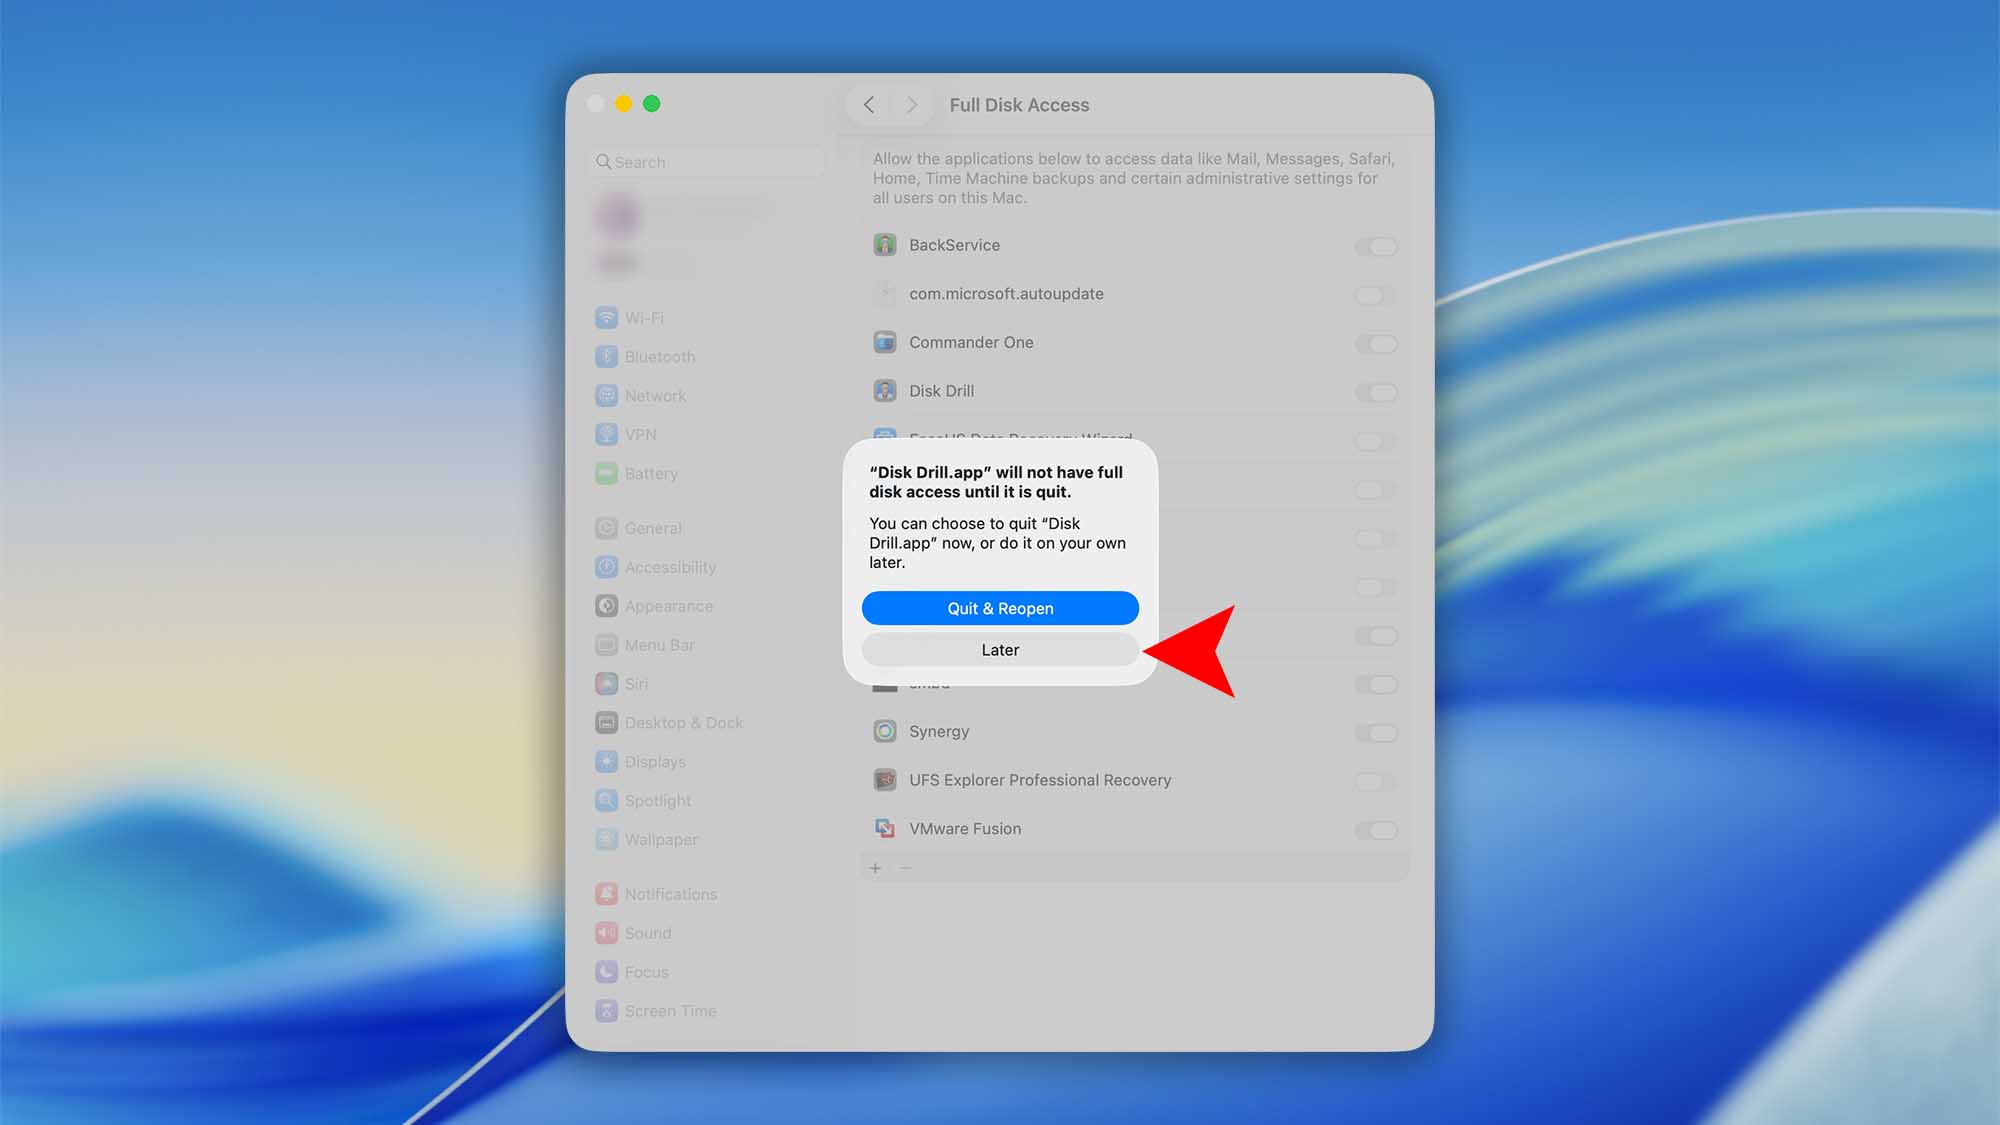
Task: Select the Wi-Fi settings icon
Action: pyautogui.click(x=608, y=317)
